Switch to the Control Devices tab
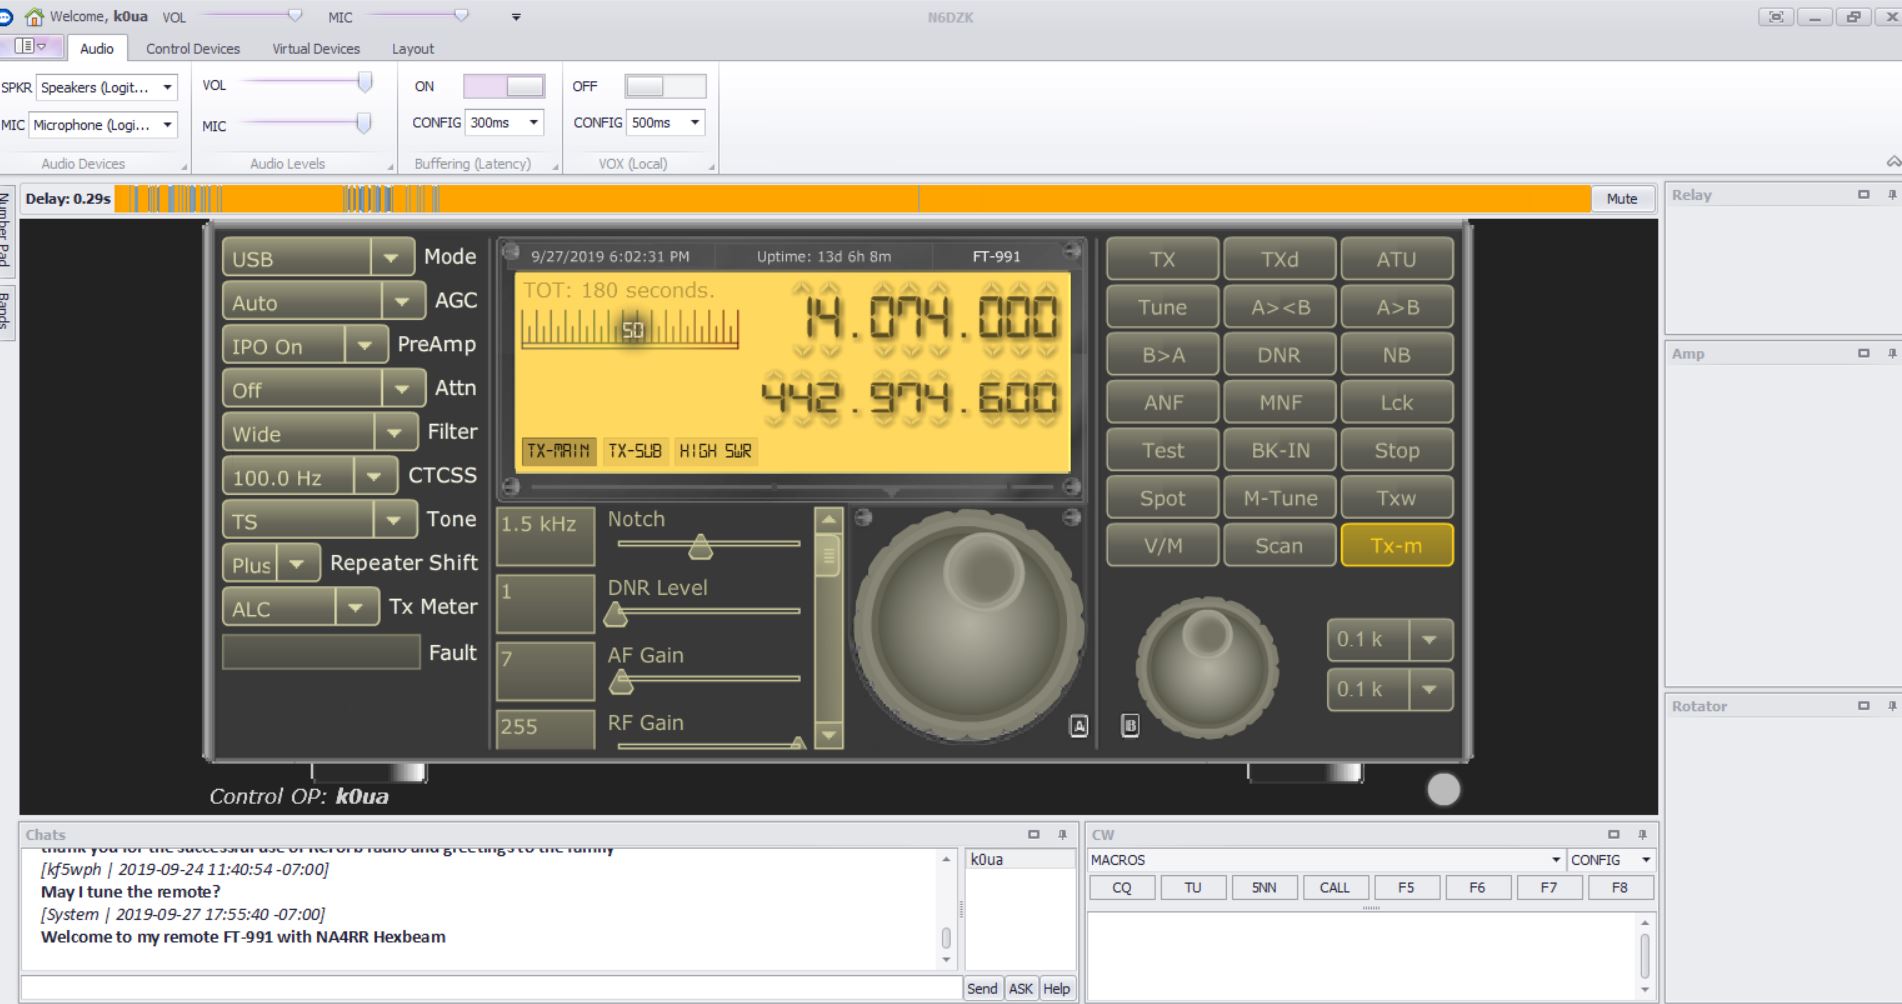This screenshot has width=1902, height=1004. (193, 48)
